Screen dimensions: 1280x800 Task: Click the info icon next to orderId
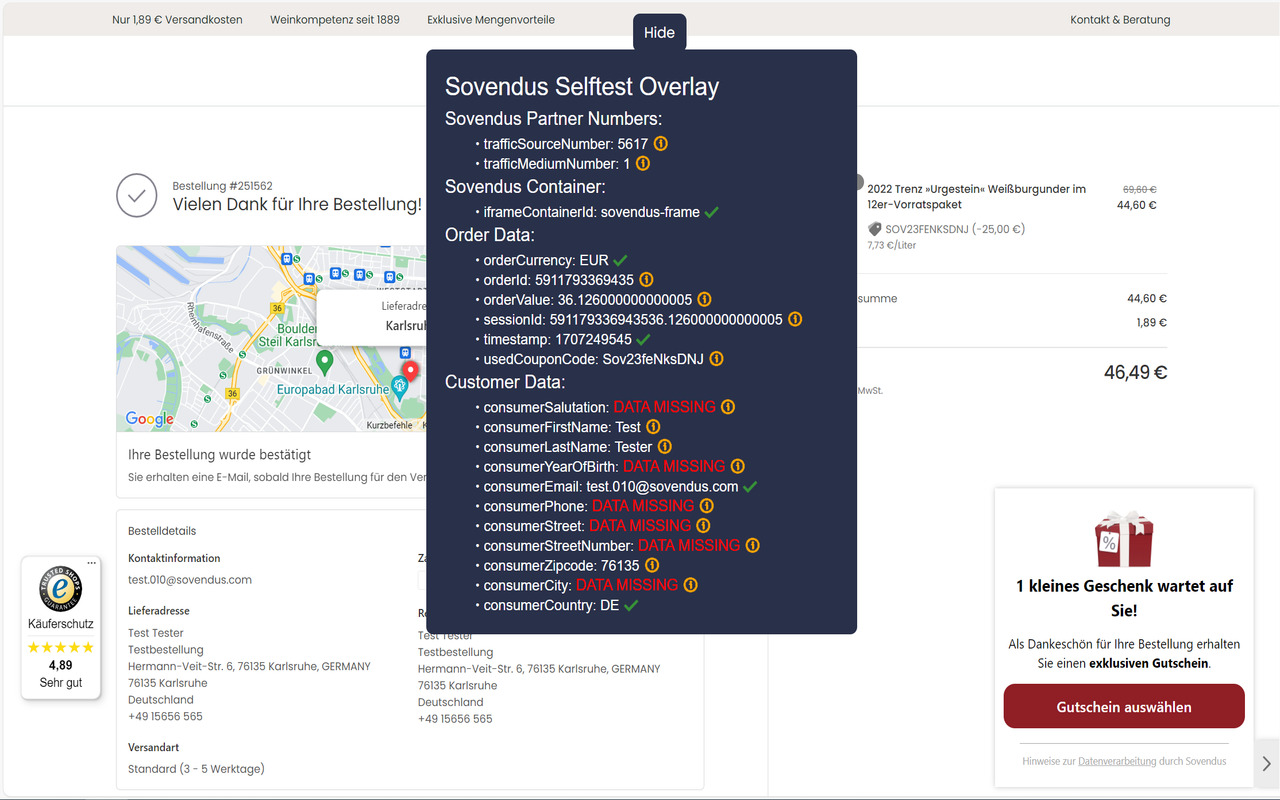tap(647, 279)
